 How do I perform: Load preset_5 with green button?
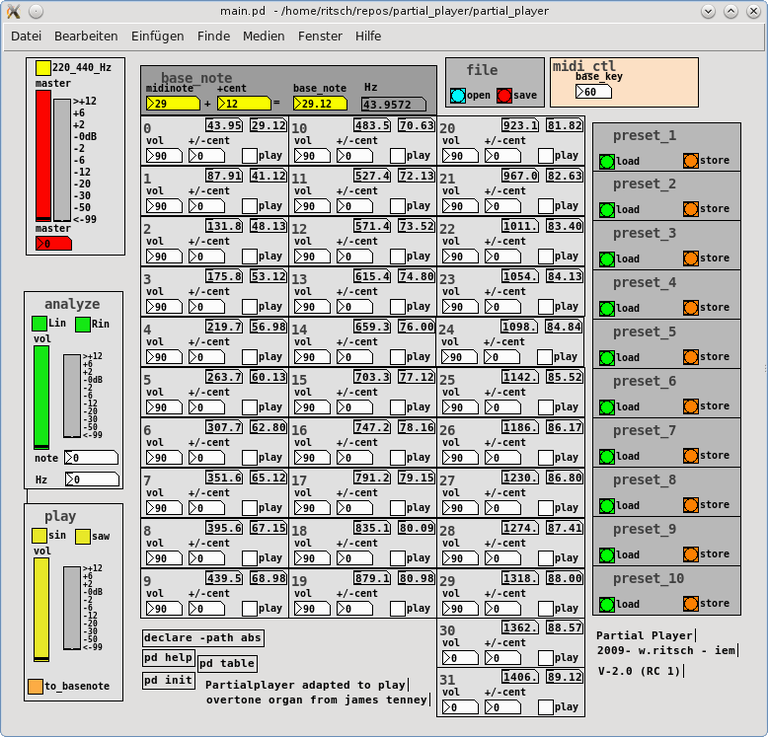pyautogui.click(x=606, y=357)
